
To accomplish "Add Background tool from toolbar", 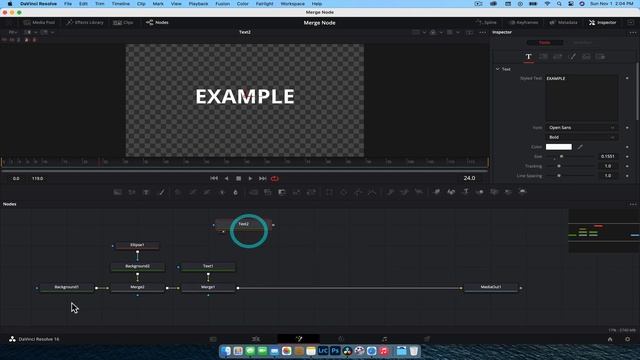I will pos(118,192).
